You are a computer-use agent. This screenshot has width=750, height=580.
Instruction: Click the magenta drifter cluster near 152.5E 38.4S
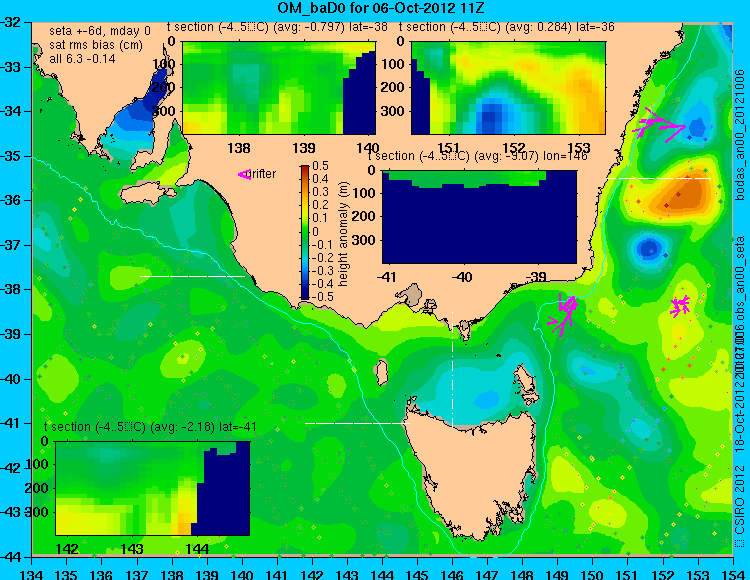[x=680, y=306]
